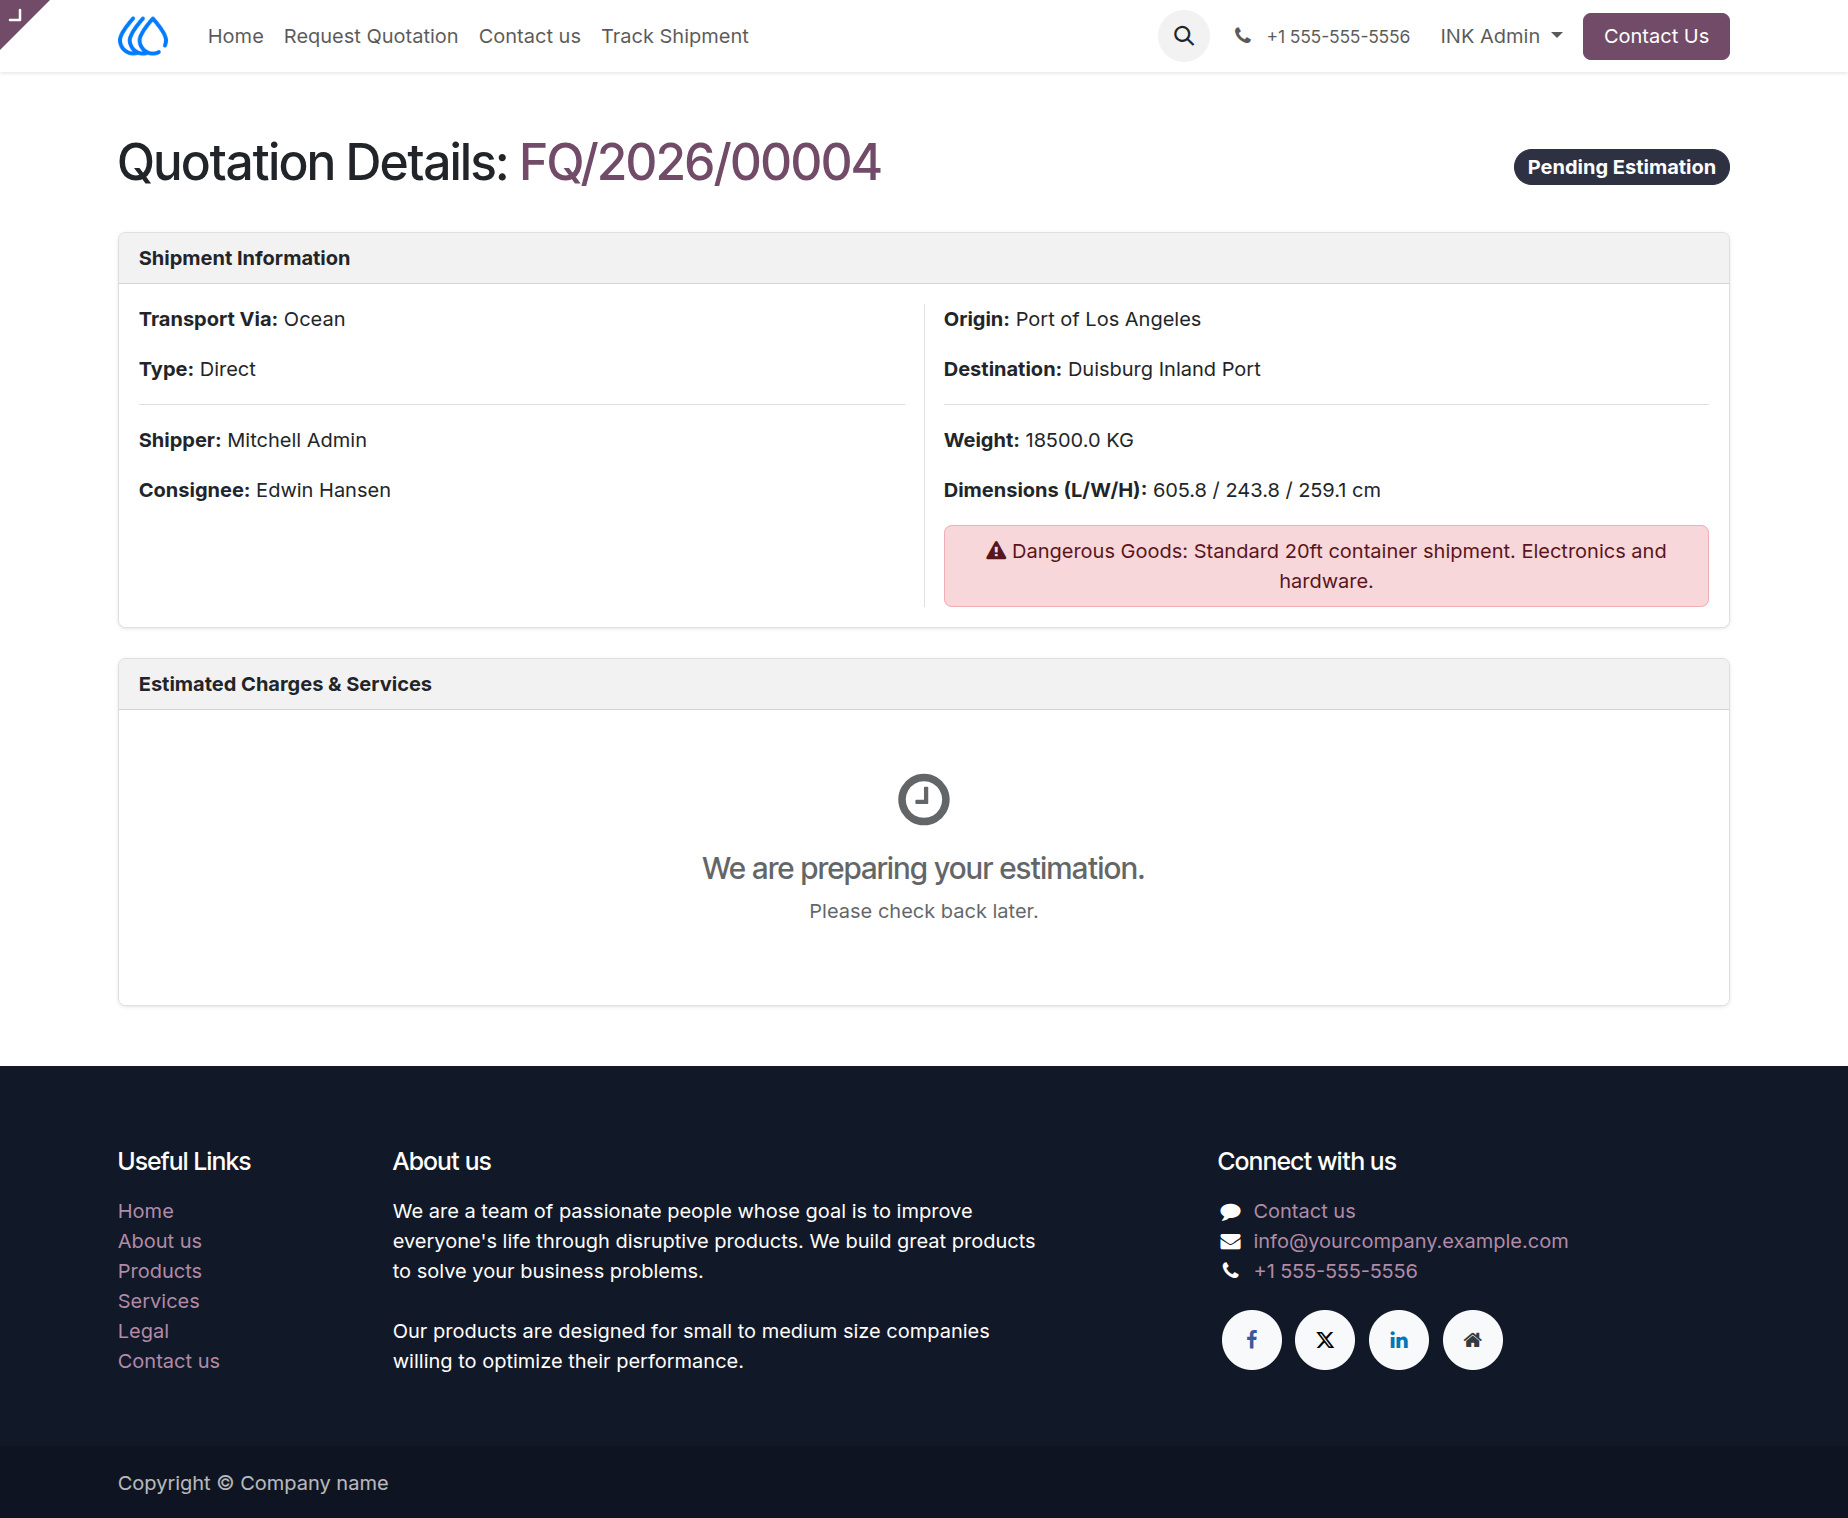Open the Facebook social icon
This screenshot has width=1848, height=1518.
coord(1252,1340)
